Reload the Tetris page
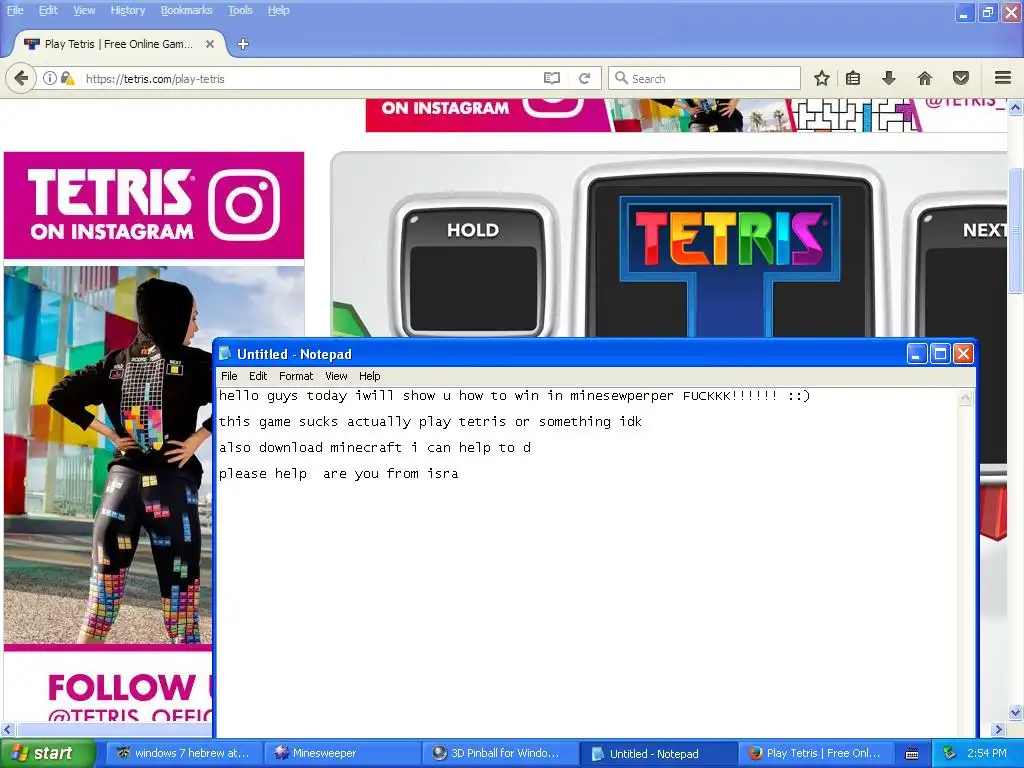The width and height of the screenshot is (1024, 768). [584, 78]
